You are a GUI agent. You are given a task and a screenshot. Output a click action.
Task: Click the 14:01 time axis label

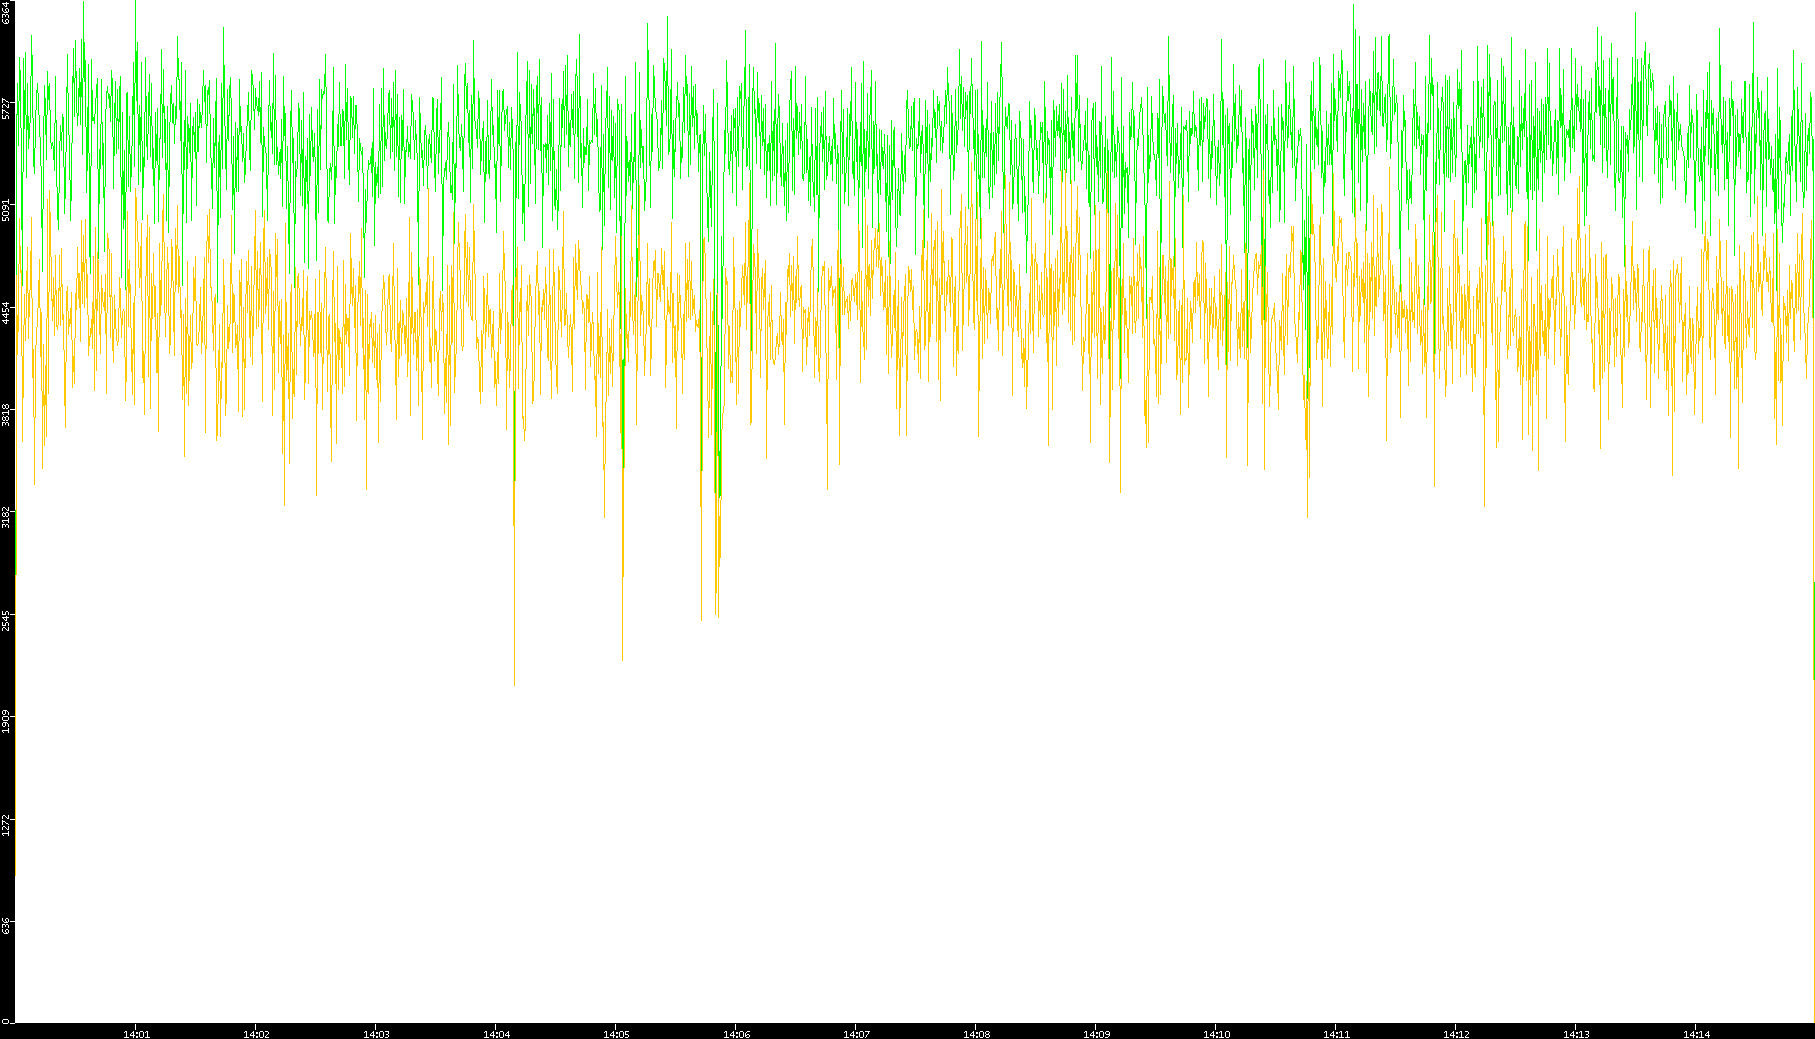(136, 1033)
